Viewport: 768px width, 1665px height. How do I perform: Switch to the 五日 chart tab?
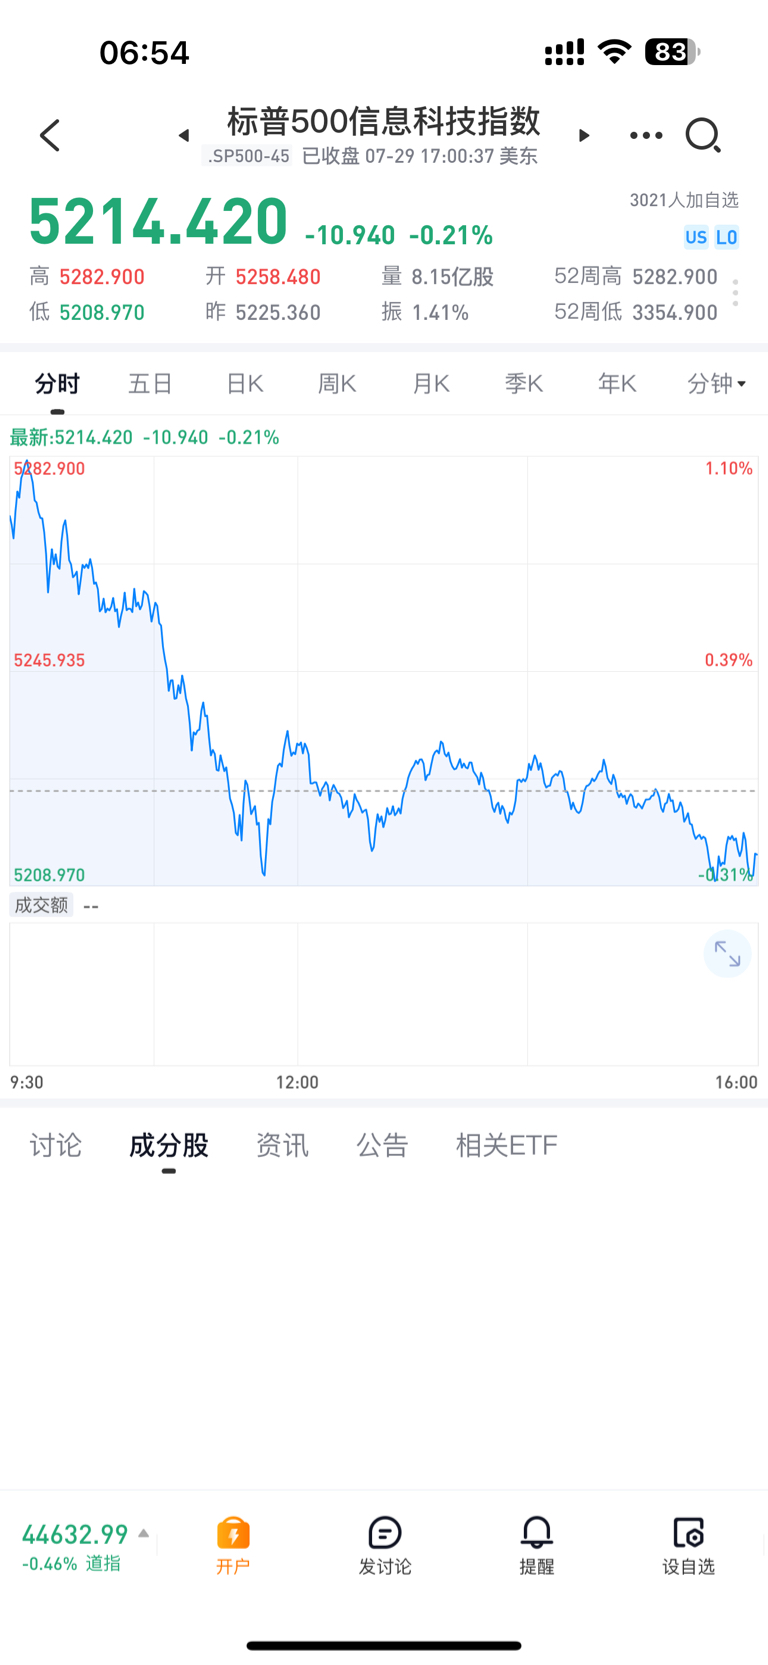pos(151,383)
